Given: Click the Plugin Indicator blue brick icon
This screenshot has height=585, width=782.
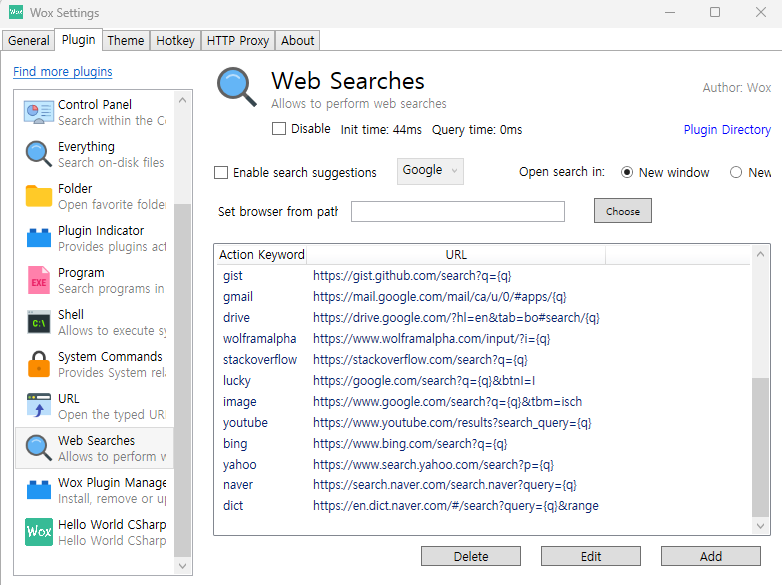Looking at the screenshot, I should click(39, 238).
